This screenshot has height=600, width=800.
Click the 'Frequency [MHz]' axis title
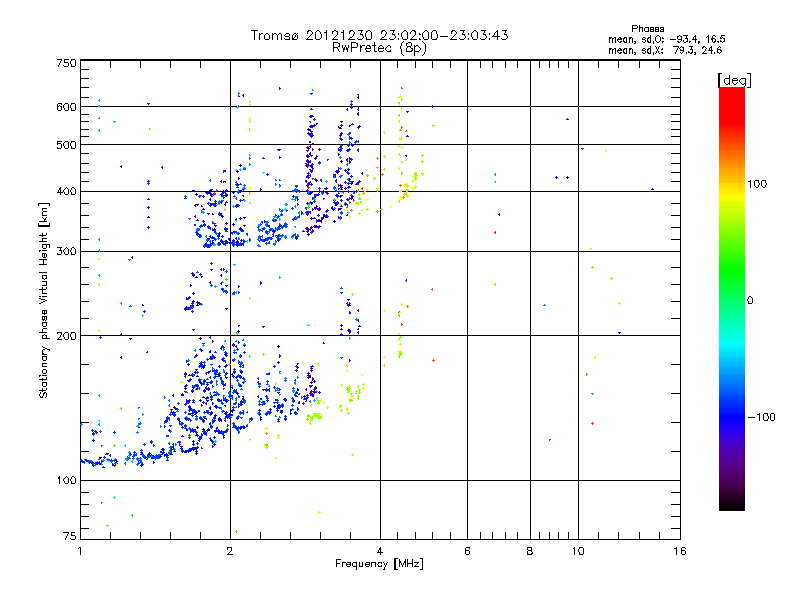point(379,564)
